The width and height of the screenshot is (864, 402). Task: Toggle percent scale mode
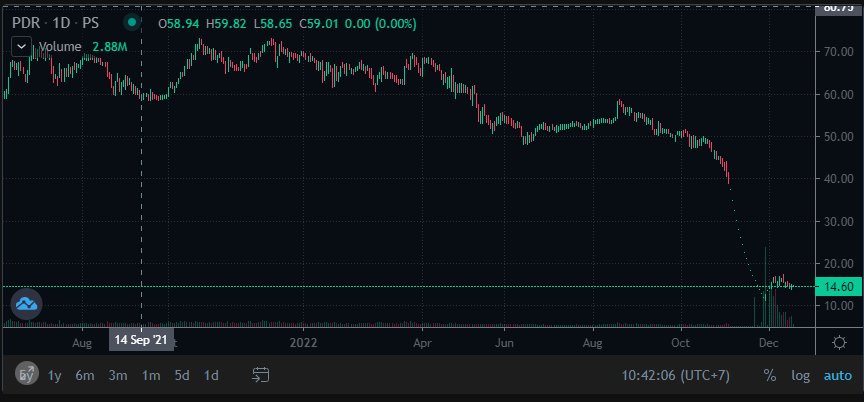pyautogui.click(x=770, y=376)
